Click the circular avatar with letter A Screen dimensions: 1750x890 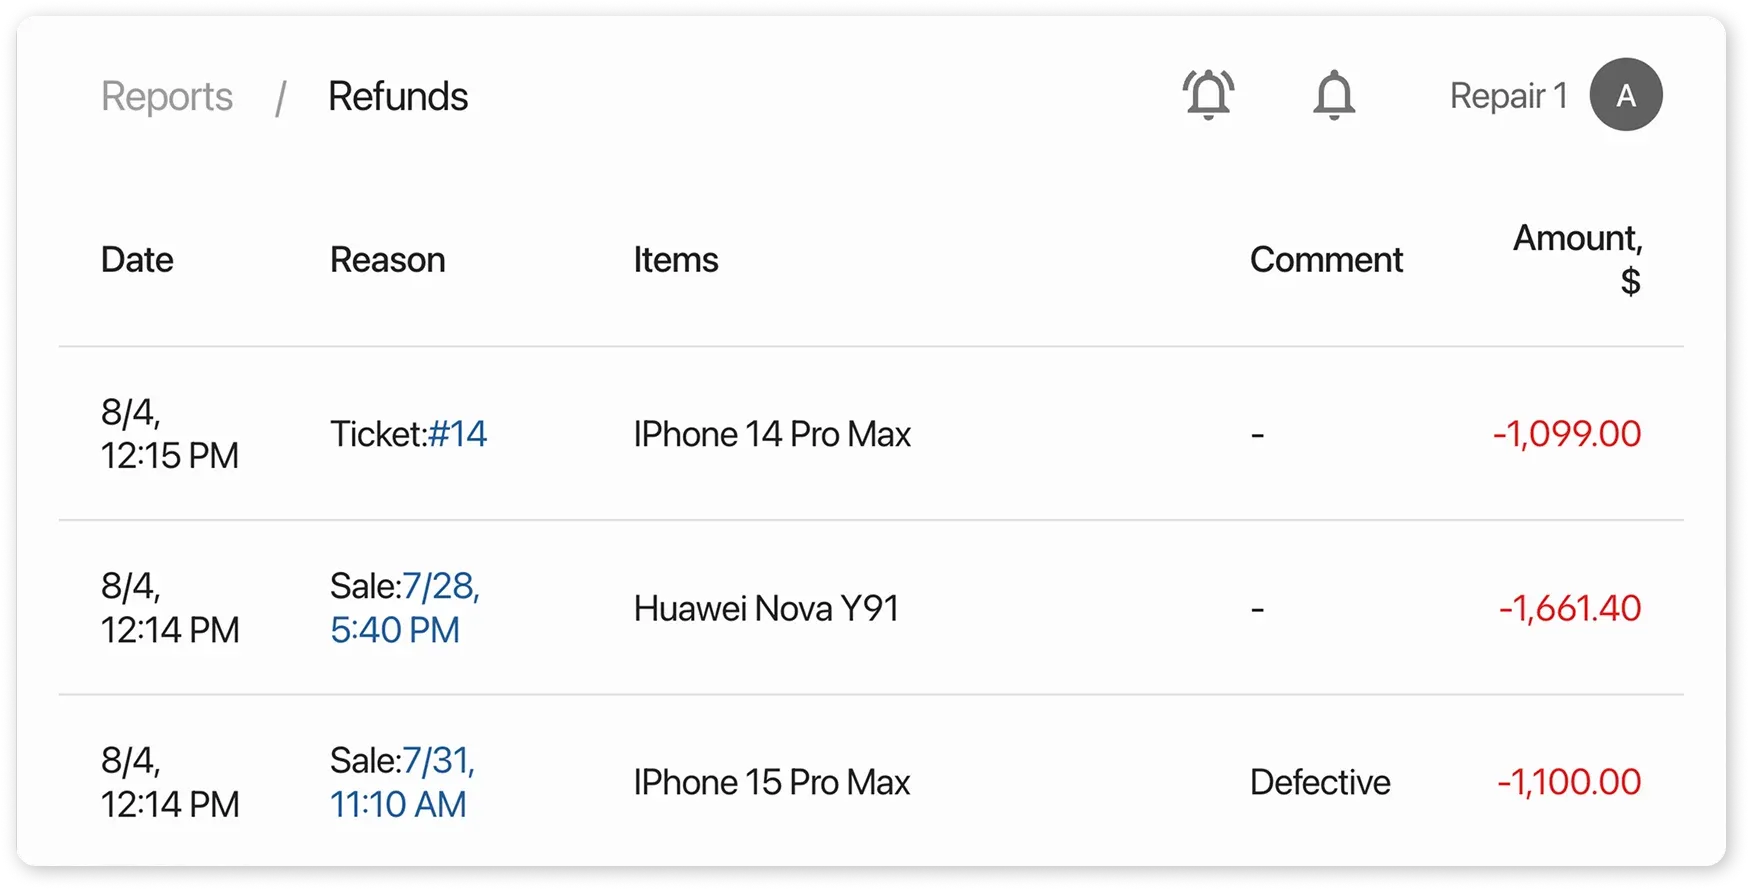[x=1626, y=95]
